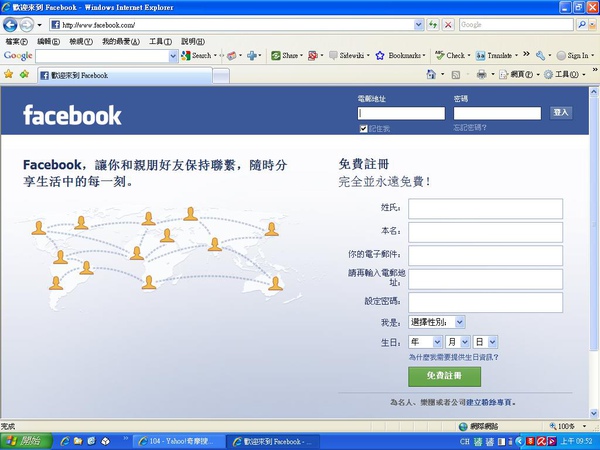Image resolution: width=600 pixels, height=450 pixels.
Task: Click the 姓氏 last name field
Action: click(x=485, y=209)
